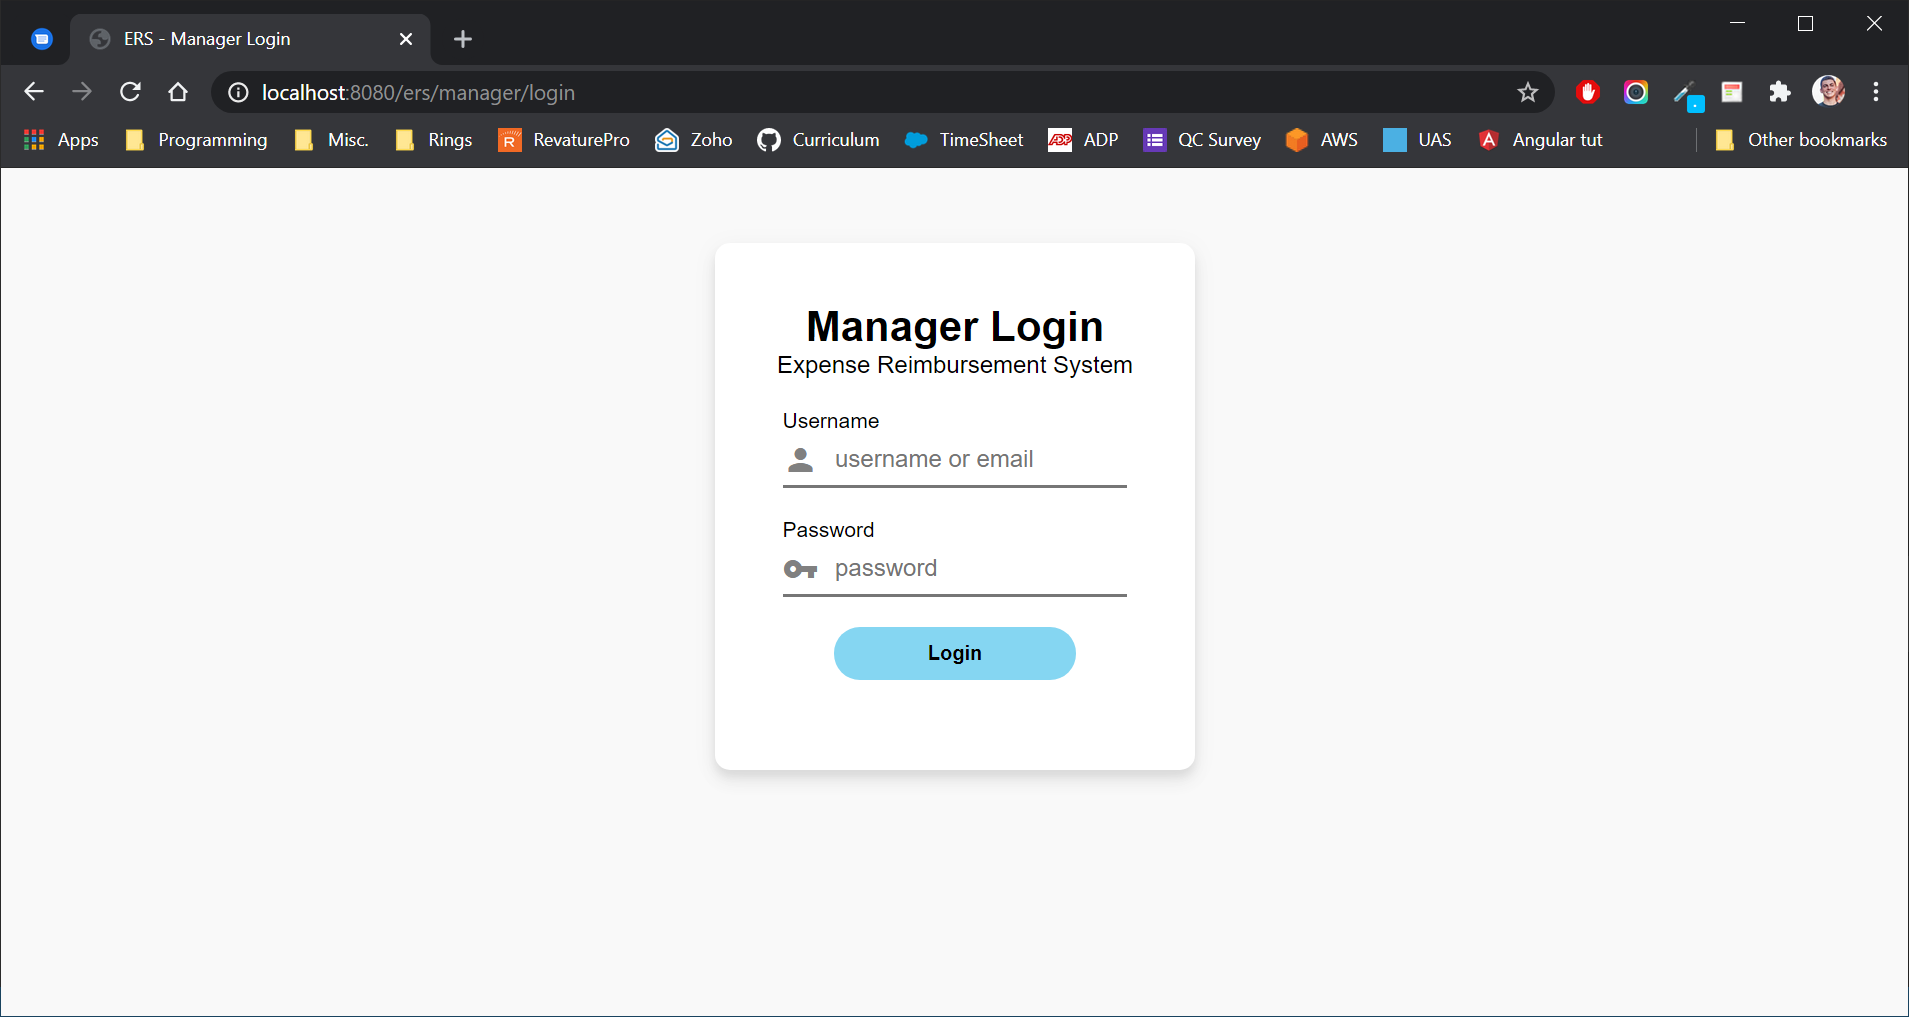View site information icon in address bar
1909x1017 pixels.
(238, 93)
